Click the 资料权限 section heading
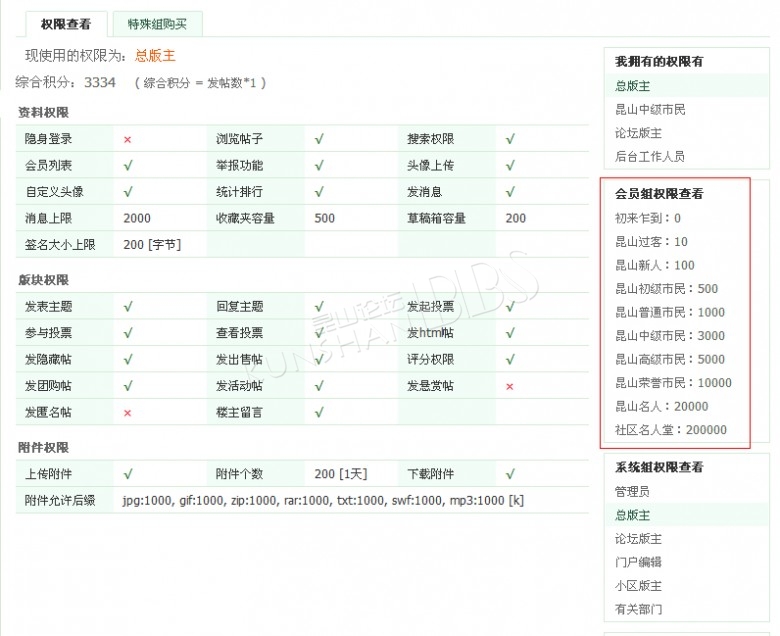The image size is (780, 636). (x=43, y=113)
